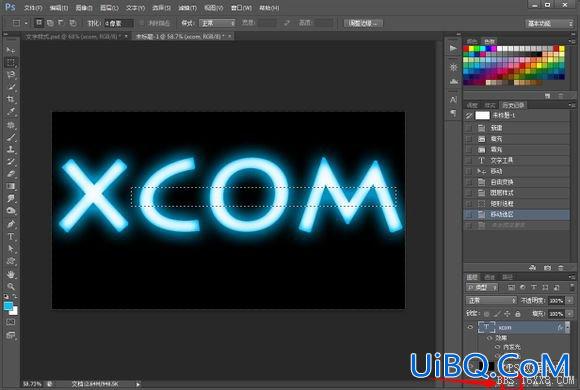Lock position with the move-cross lock icon
This screenshot has height=390, width=580.
507,314
